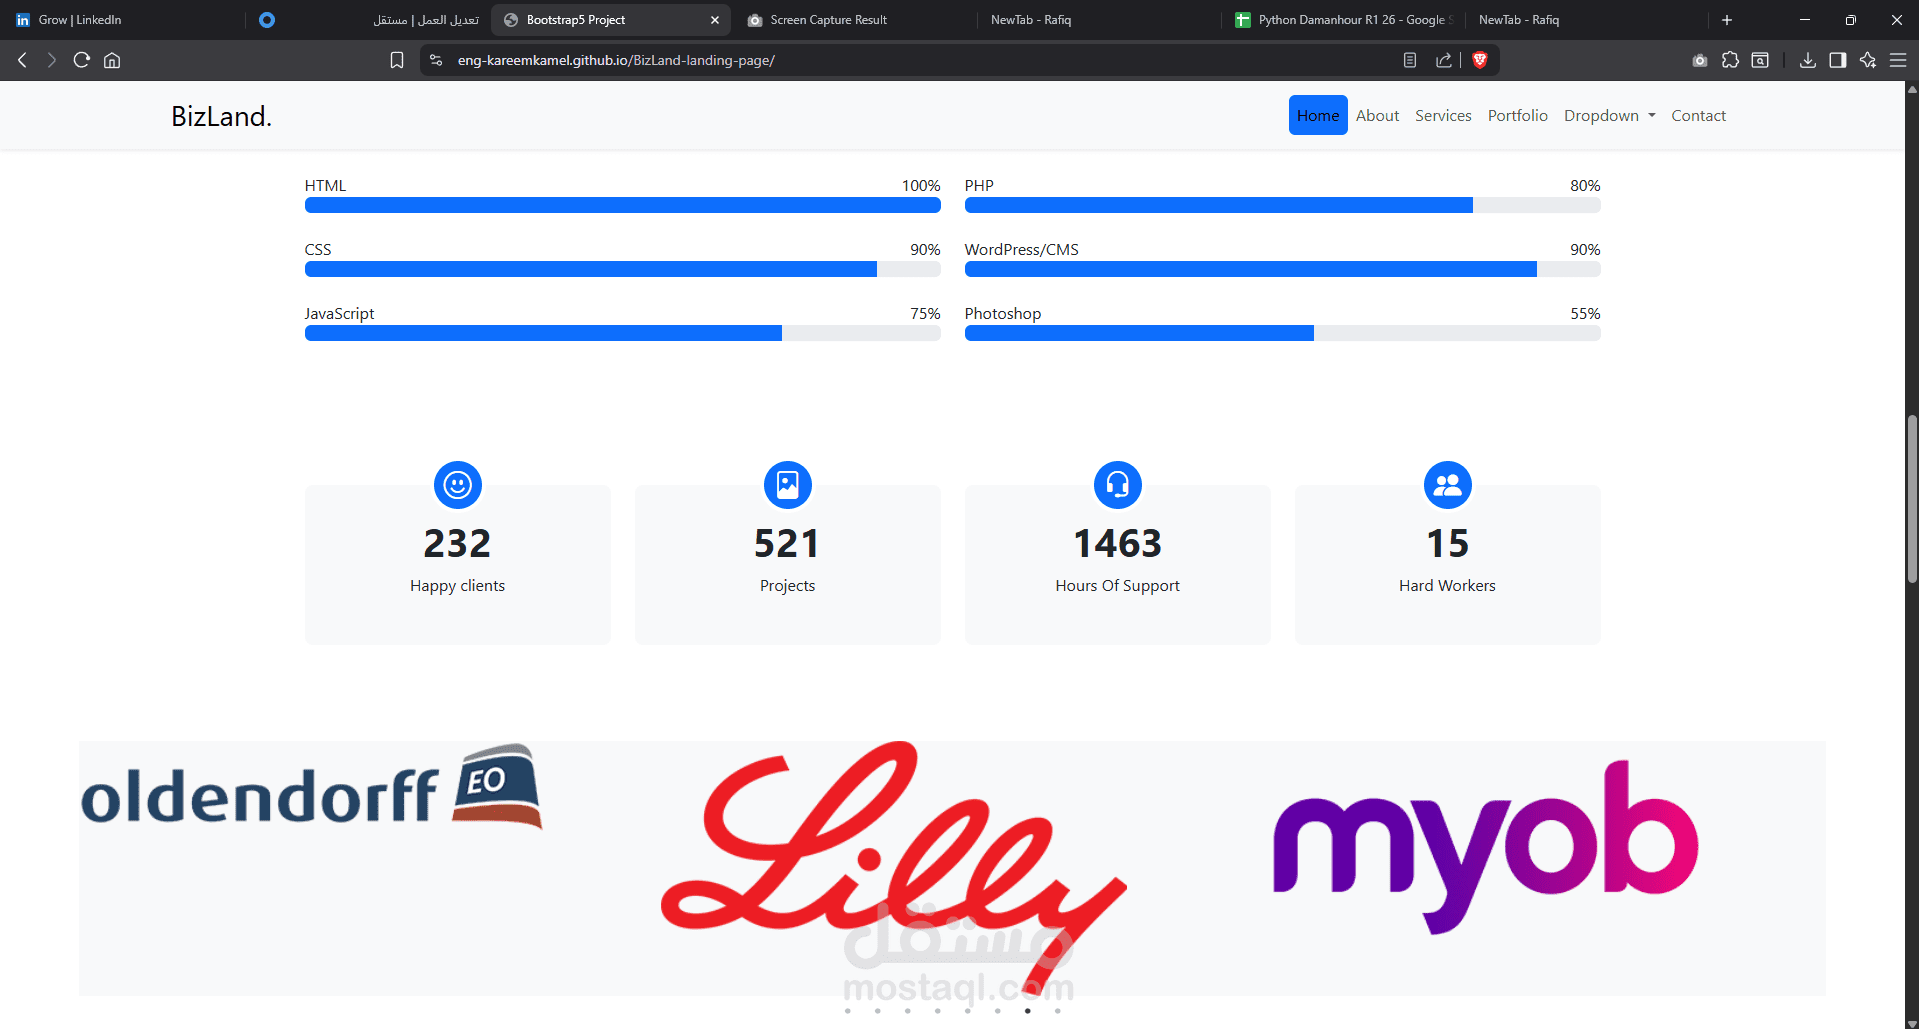Open the Portfolio nav link
This screenshot has height=1029, width=1919.
[x=1517, y=115]
